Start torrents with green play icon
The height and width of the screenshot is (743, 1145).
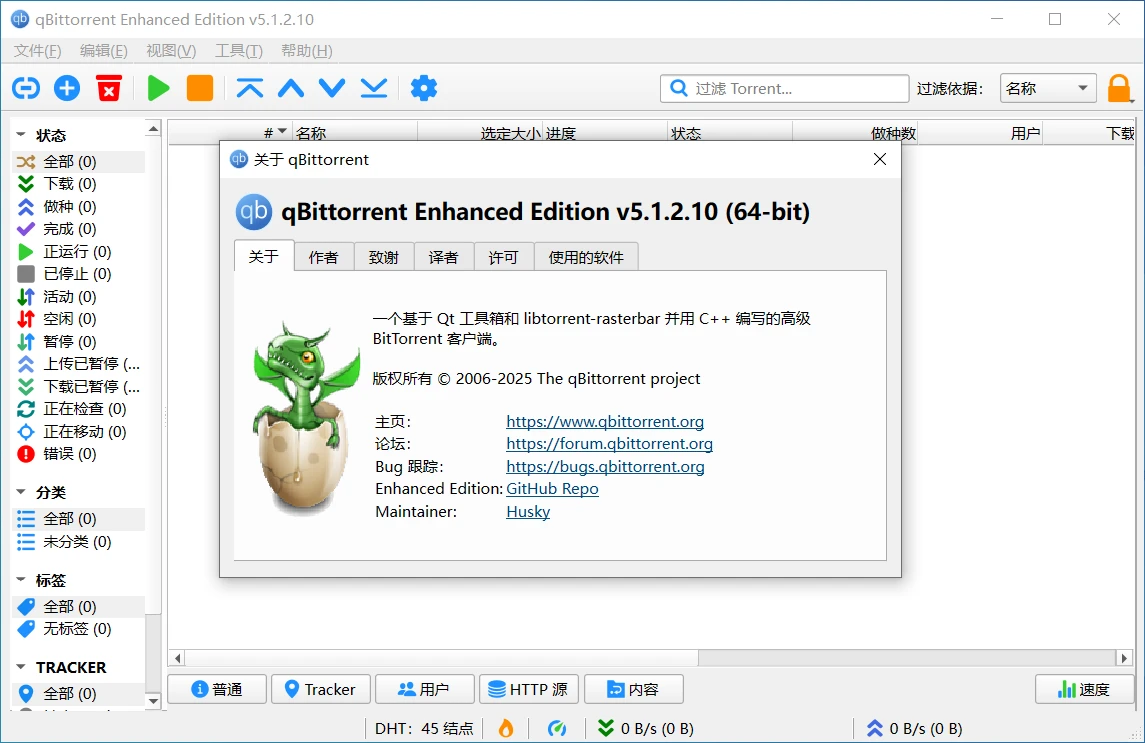[x=158, y=88]
